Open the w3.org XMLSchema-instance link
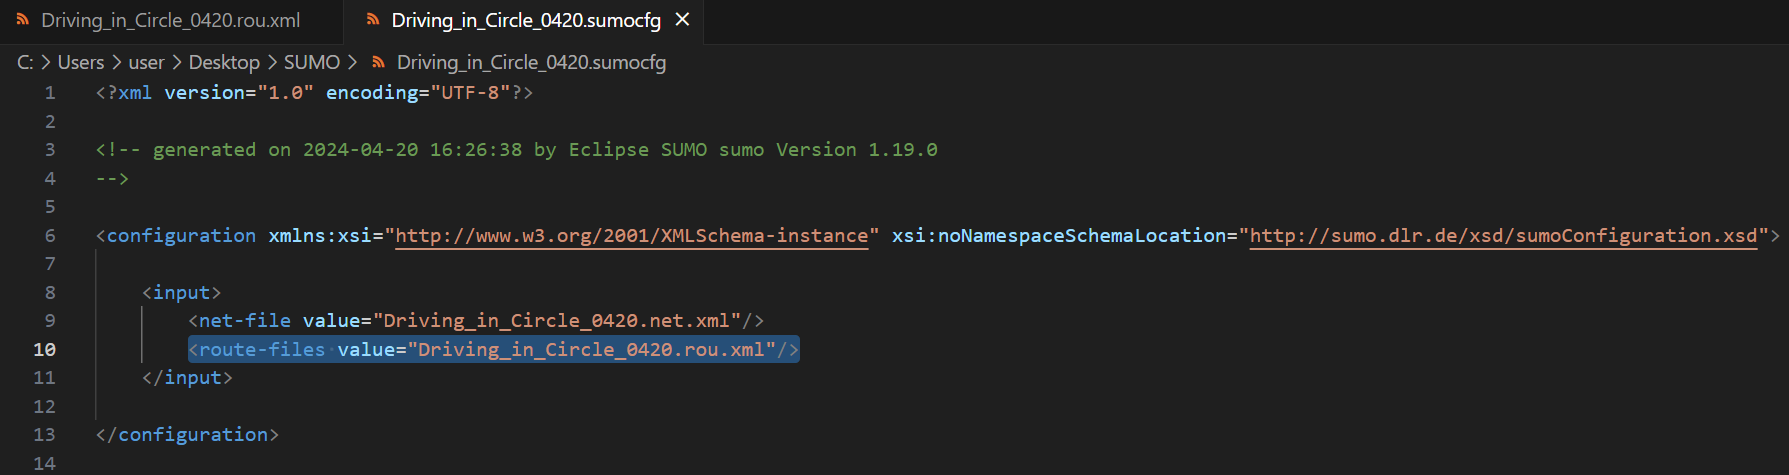 (632, 235)
